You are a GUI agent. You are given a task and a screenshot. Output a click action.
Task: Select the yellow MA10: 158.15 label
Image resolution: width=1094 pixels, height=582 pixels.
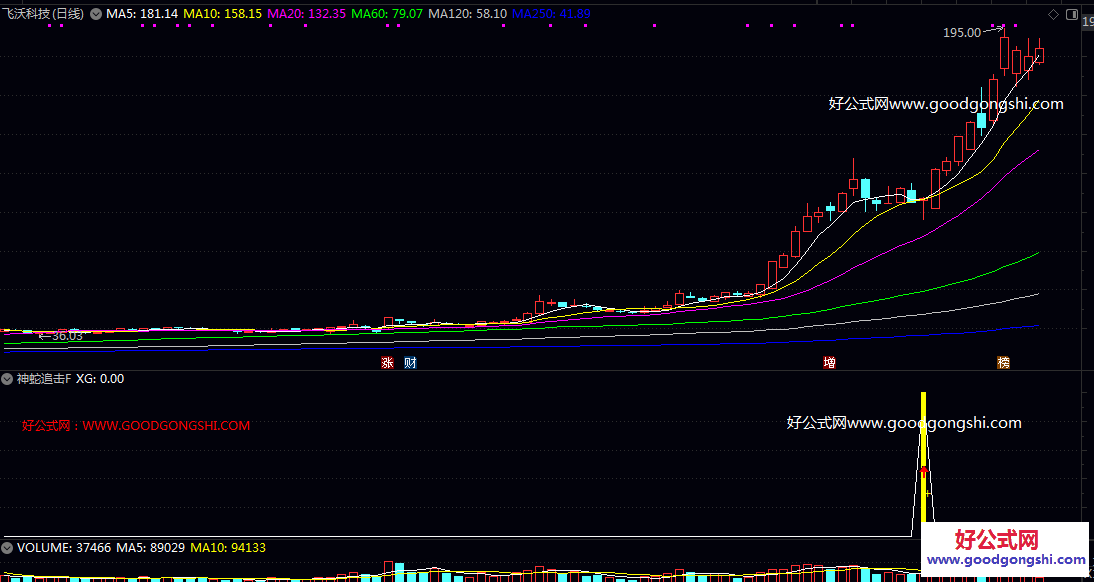[223, 14]
